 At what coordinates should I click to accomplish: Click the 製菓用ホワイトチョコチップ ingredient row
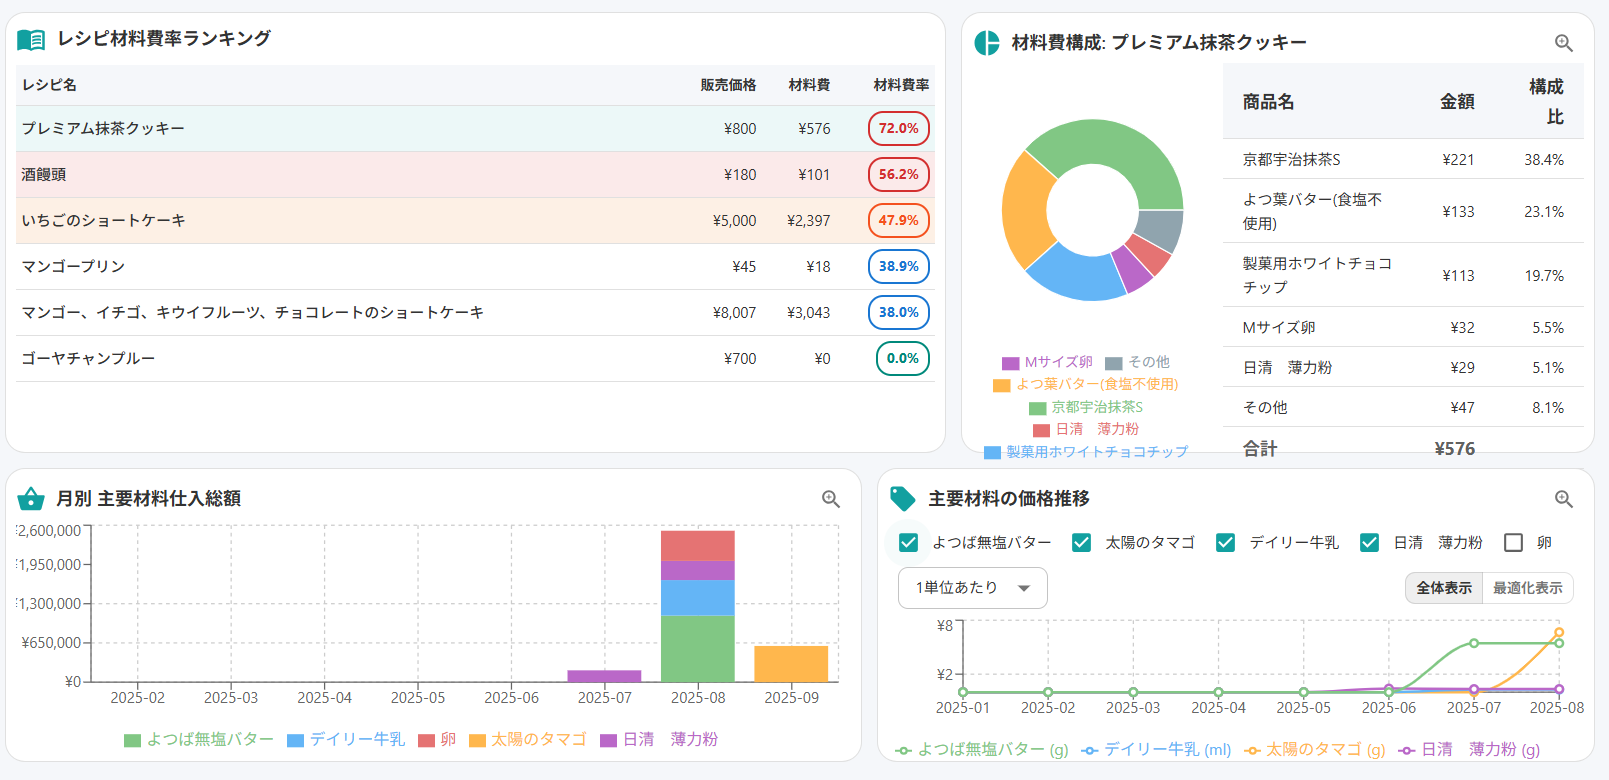[1403, 275]
